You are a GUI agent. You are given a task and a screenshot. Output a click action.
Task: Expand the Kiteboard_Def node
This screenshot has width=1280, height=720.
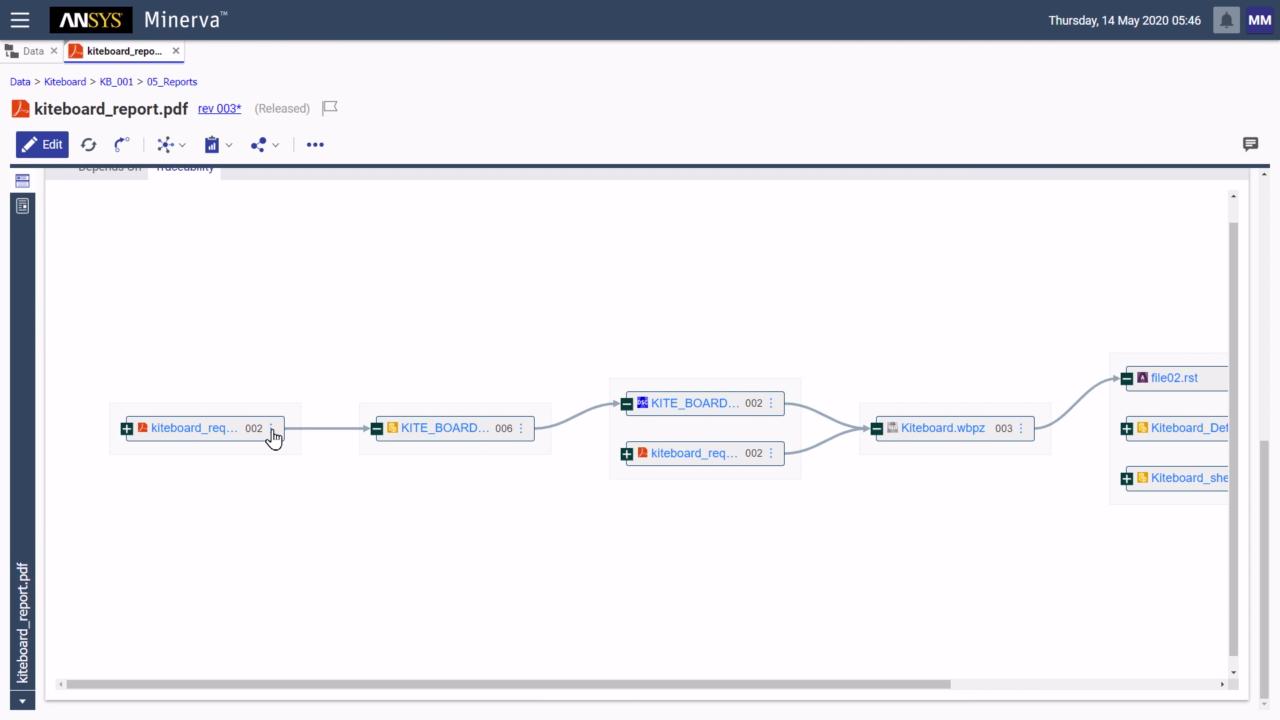pyautogui.click(x=1127, y=428)
